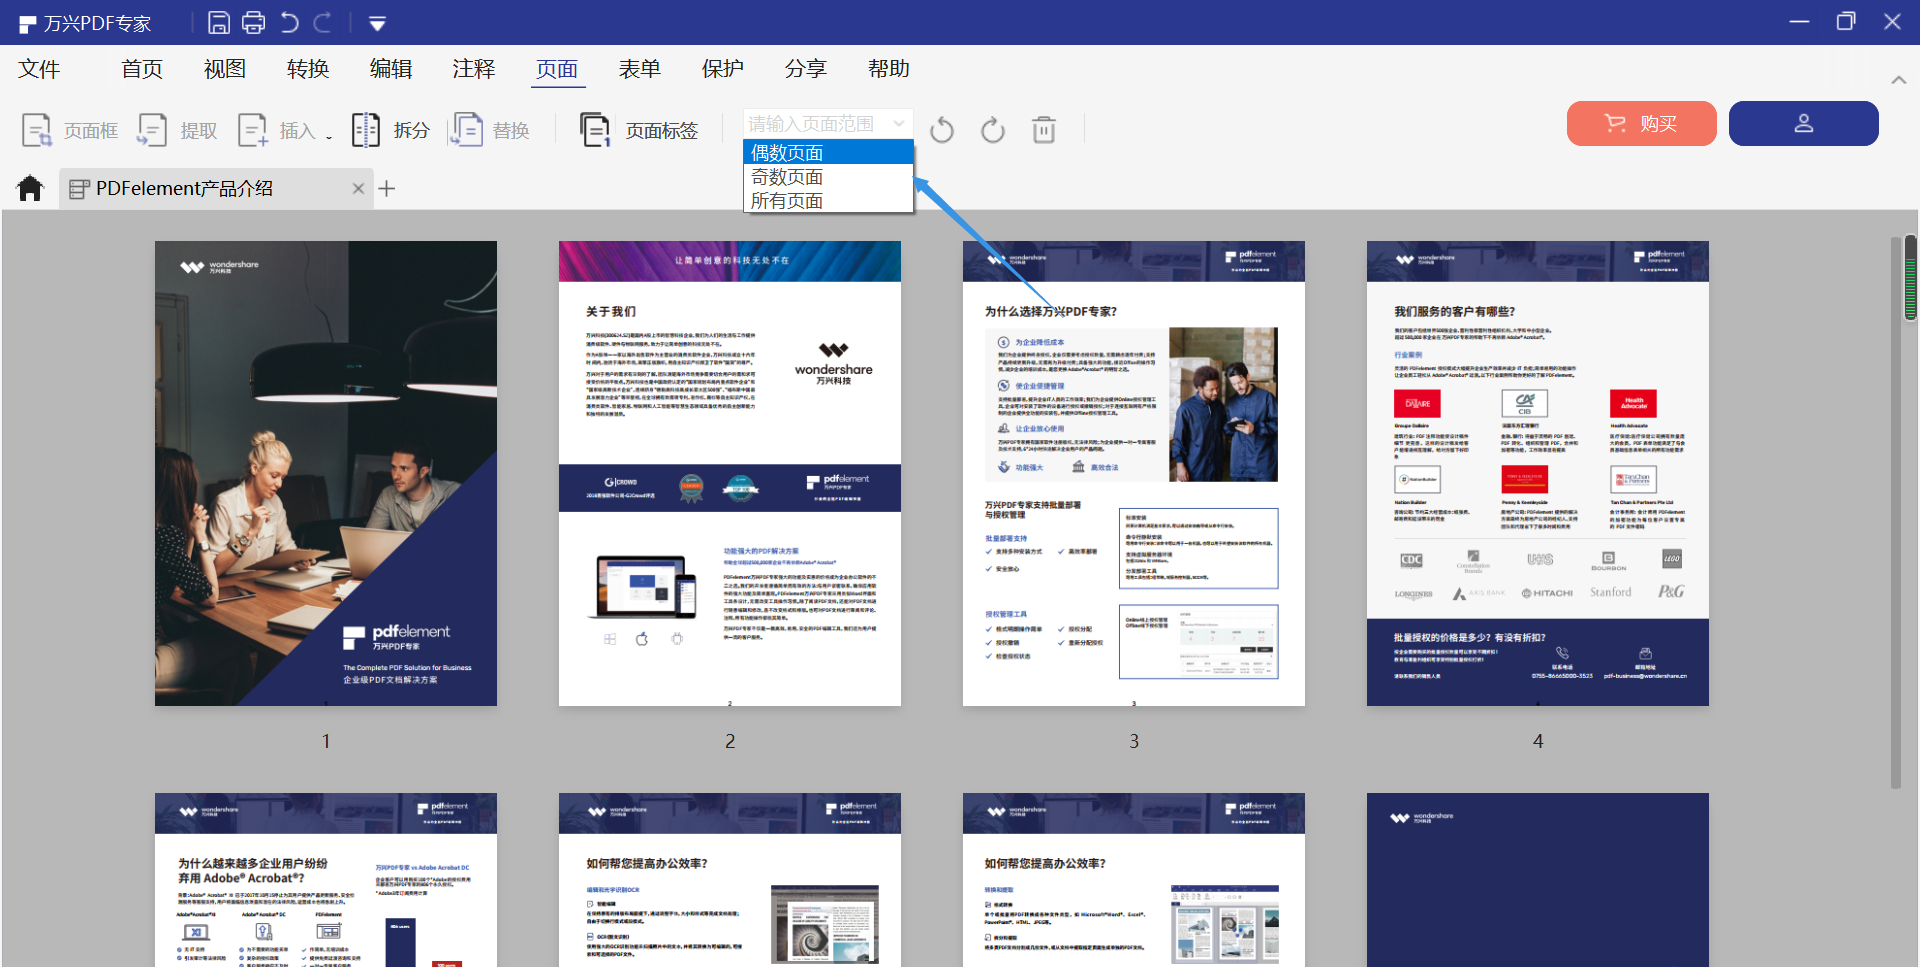The height and width of the screenshot is (967, 1920).
Task: Rotate pages counterclockwise
Action: coord(942,130)
